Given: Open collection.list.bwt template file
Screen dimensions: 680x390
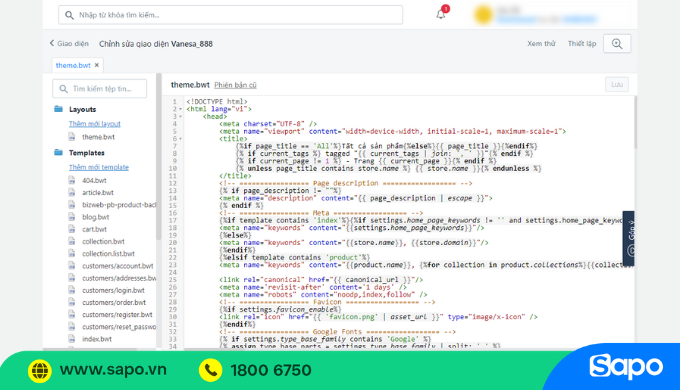Looking at the screenshot, I should [x=108, y=253].
